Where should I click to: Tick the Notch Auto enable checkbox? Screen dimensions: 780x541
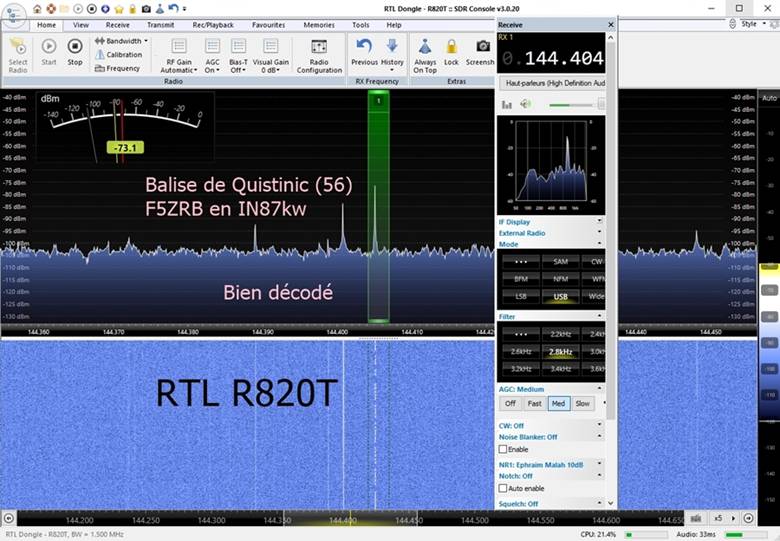point(503,488)
